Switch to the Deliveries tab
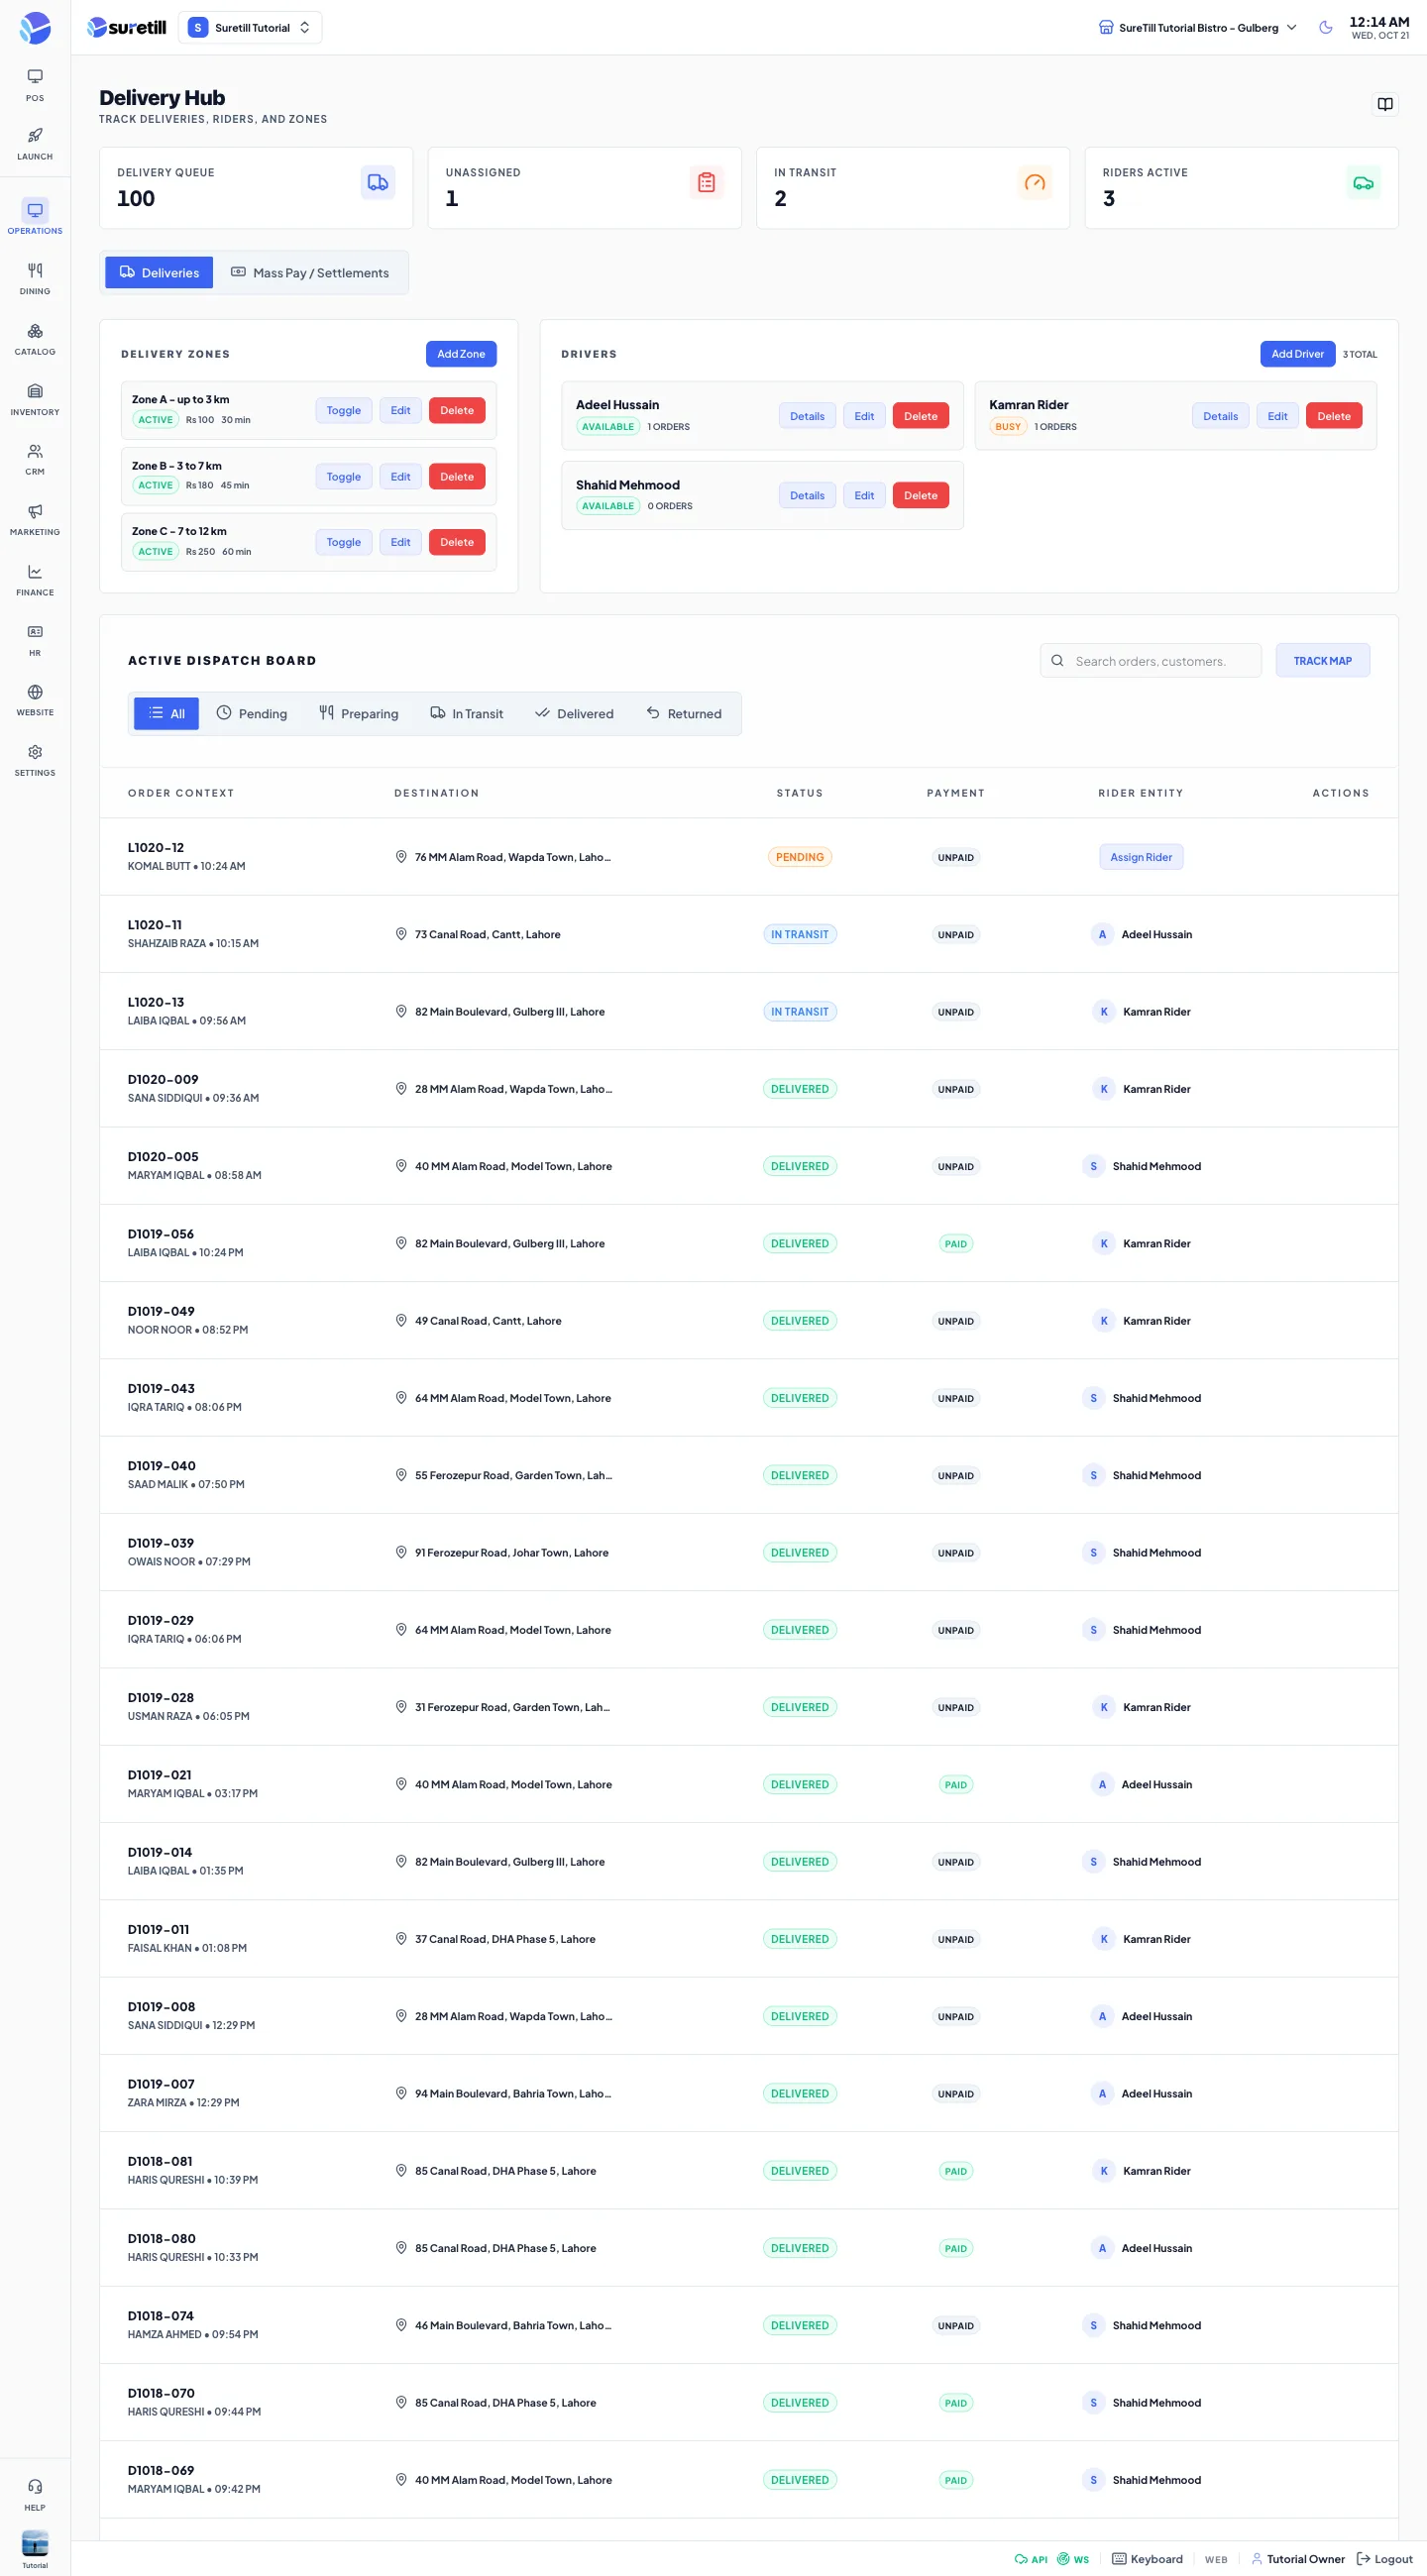1427x2576 pixels. pos(159,272)
